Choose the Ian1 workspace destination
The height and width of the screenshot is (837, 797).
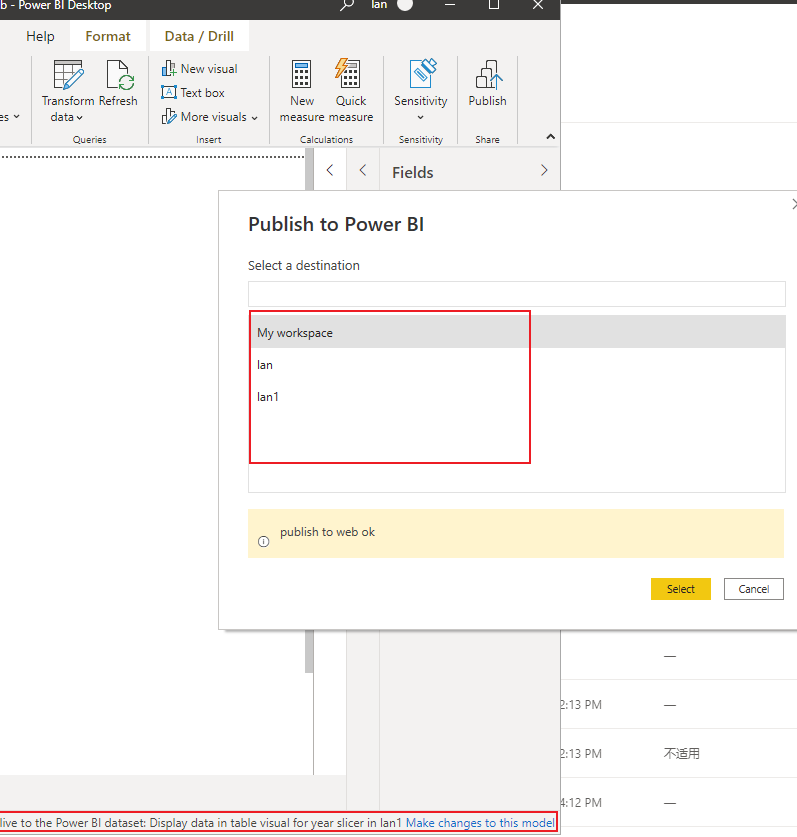point(517,397)
